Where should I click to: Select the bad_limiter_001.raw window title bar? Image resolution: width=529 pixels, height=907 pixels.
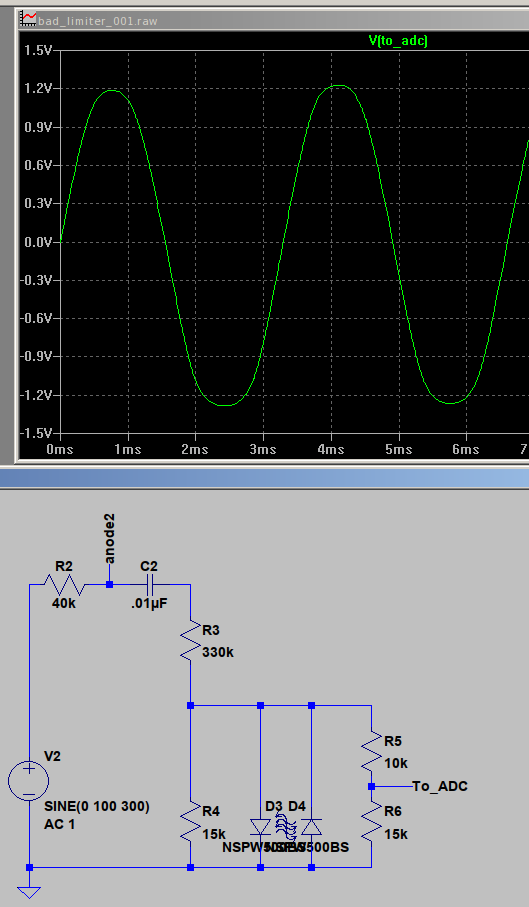tap(273, 20)
